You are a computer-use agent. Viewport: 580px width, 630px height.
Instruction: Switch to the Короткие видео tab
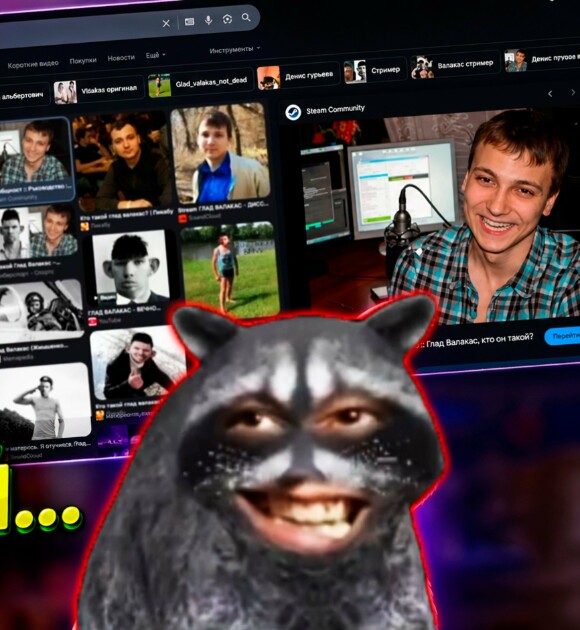[x=33, y=64]
